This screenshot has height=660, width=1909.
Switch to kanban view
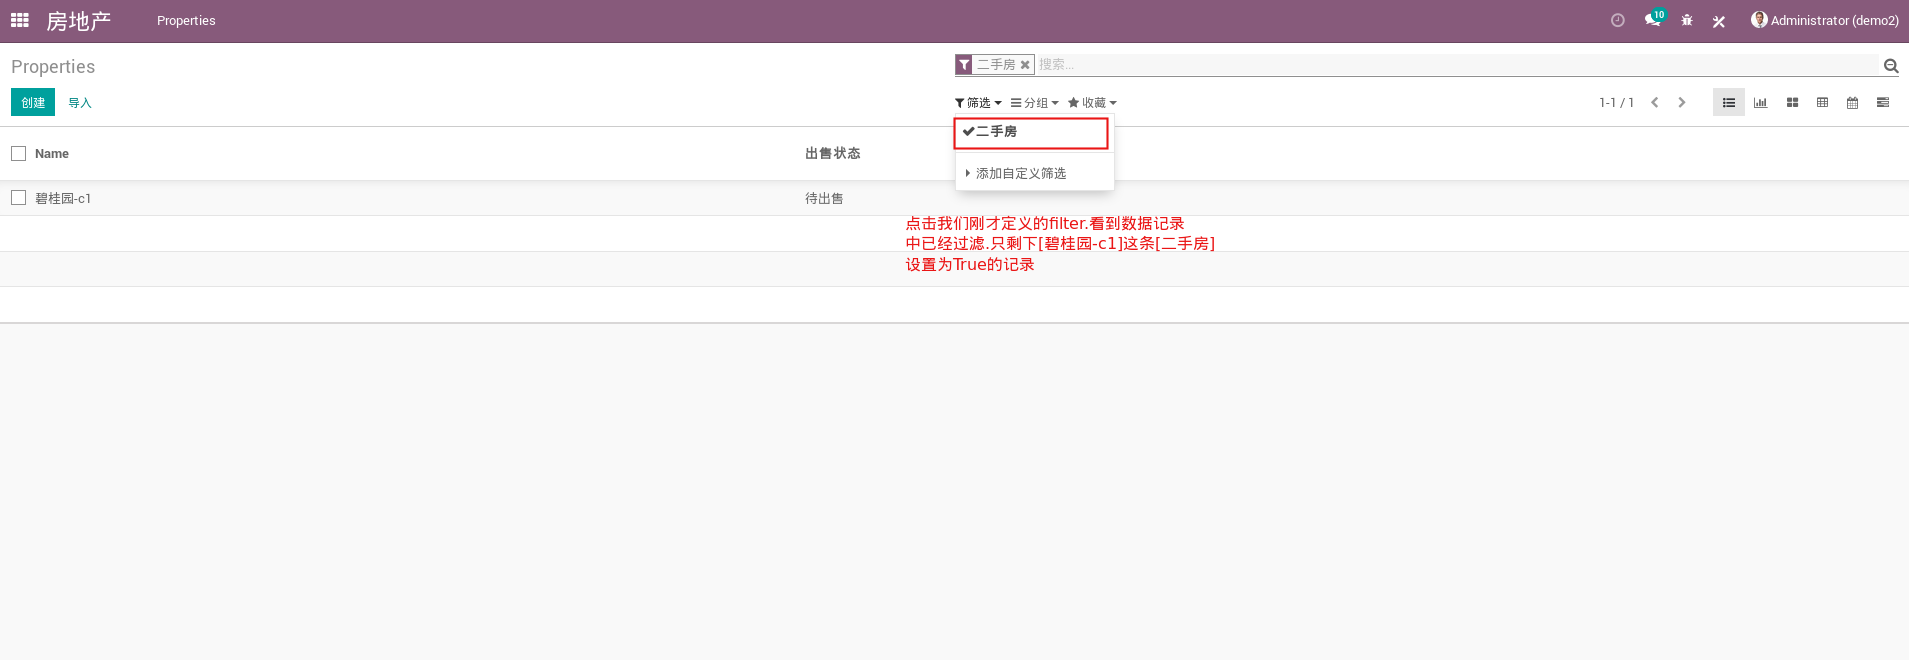pos(1792,103)
